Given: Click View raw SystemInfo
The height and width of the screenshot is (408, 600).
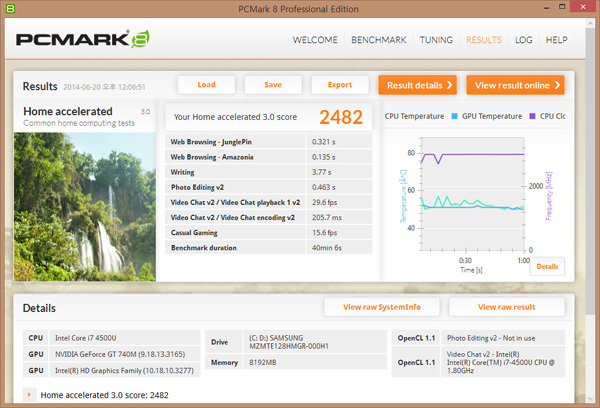Looking at the screenshot, I should 382,307.
